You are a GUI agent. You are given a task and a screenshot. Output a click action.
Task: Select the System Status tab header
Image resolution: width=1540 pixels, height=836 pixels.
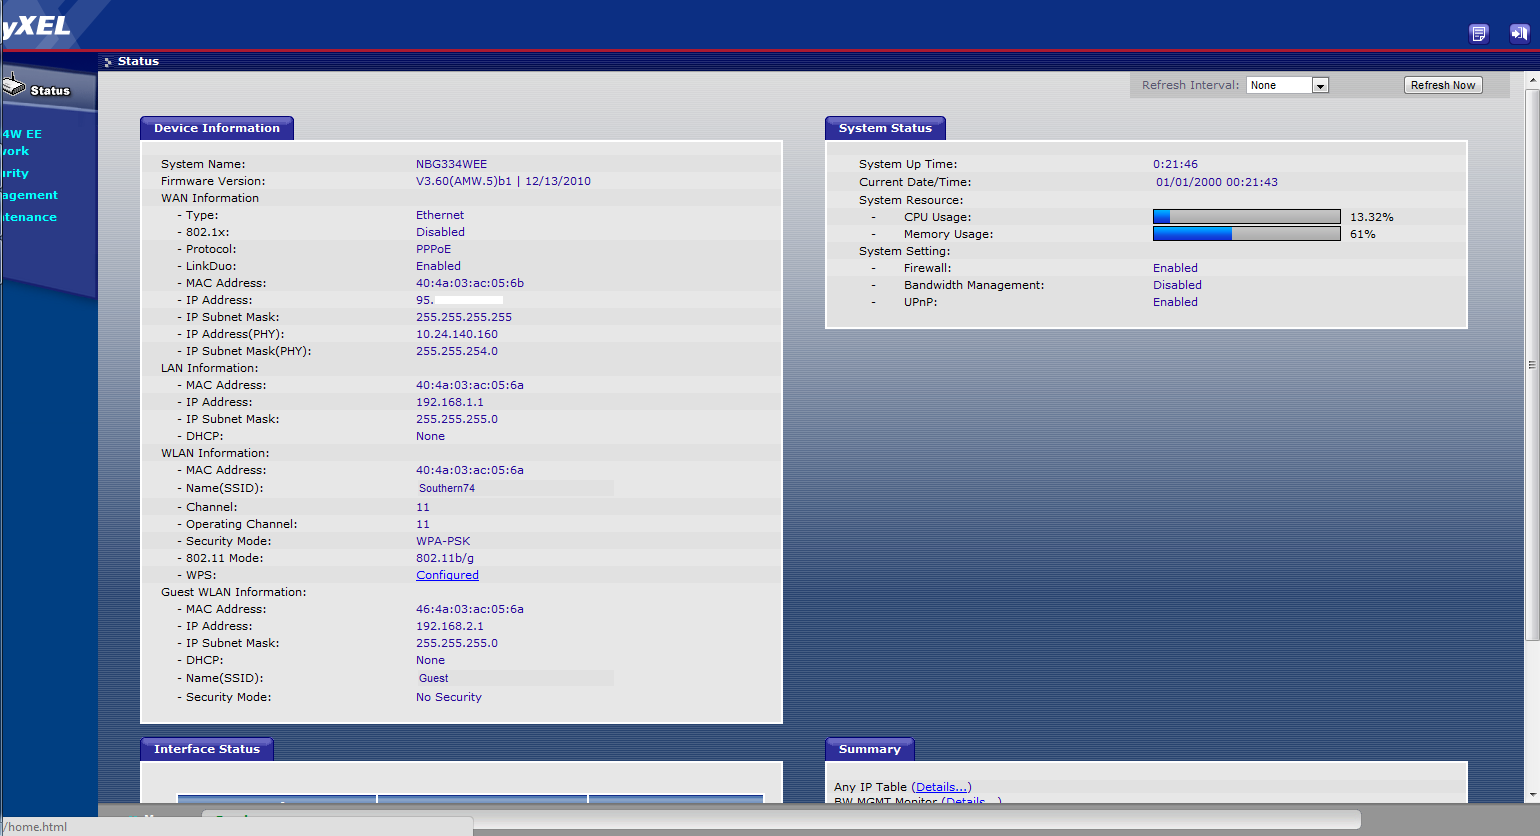885,128
